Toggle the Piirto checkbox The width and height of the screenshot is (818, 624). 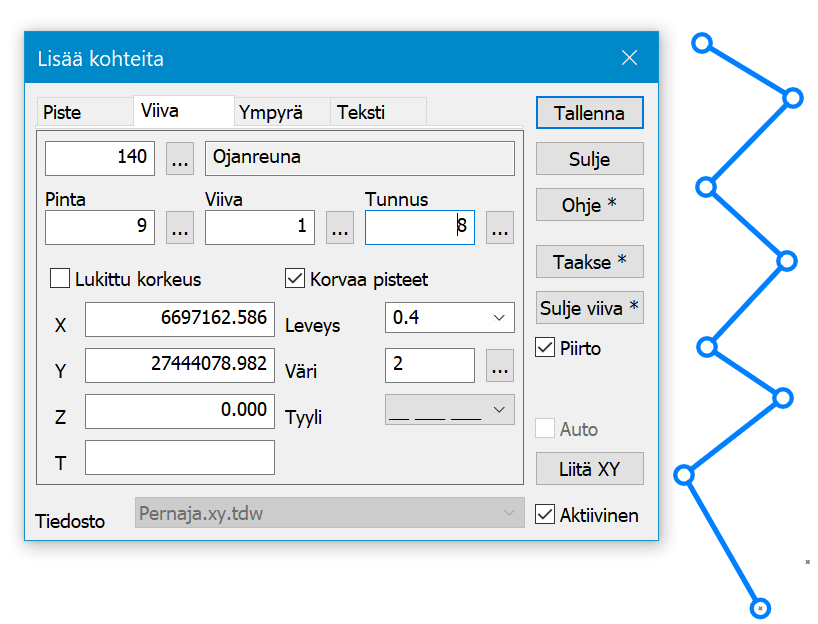point(545,348)
